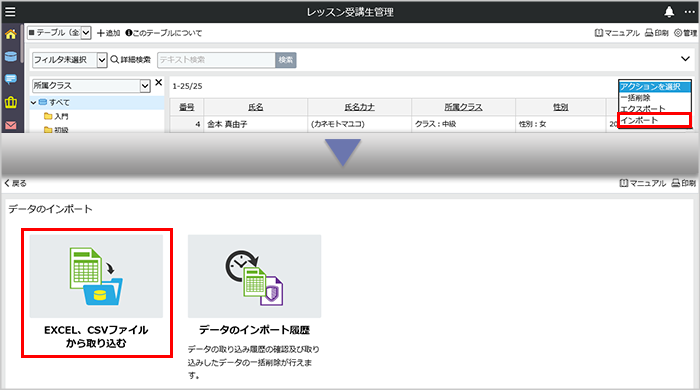Close the 所属クラス category panel

click(x=158, y=83)
